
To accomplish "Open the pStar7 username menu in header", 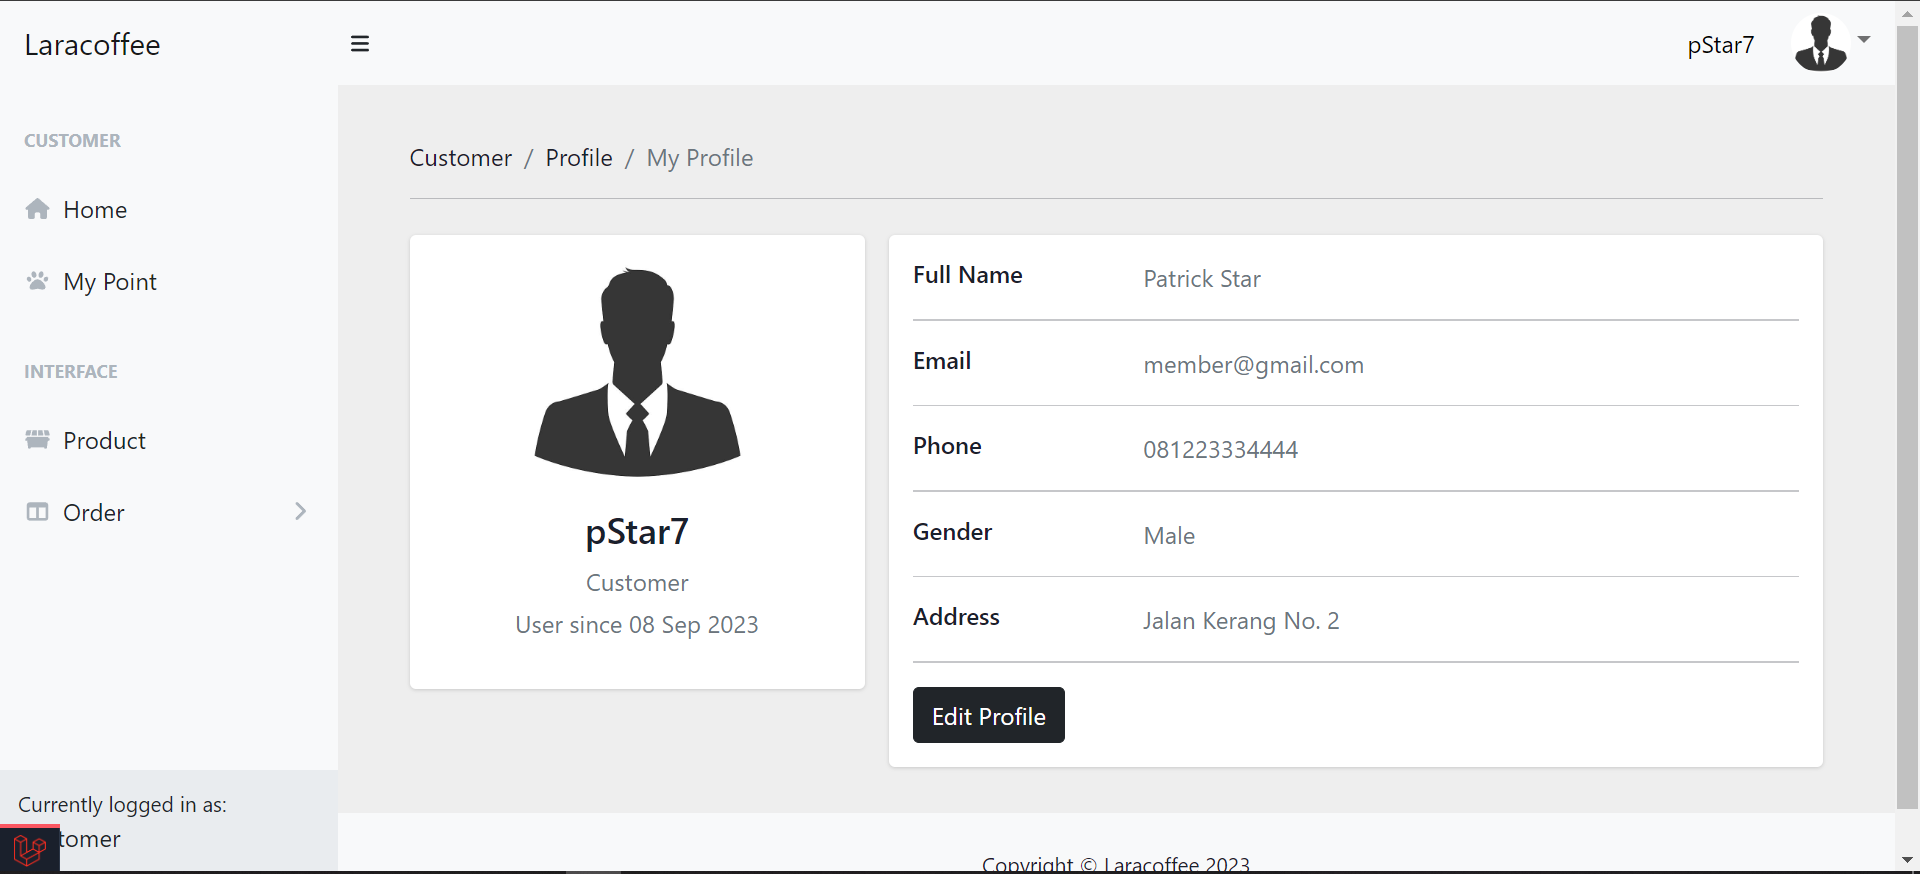I will click(1720, 45).
